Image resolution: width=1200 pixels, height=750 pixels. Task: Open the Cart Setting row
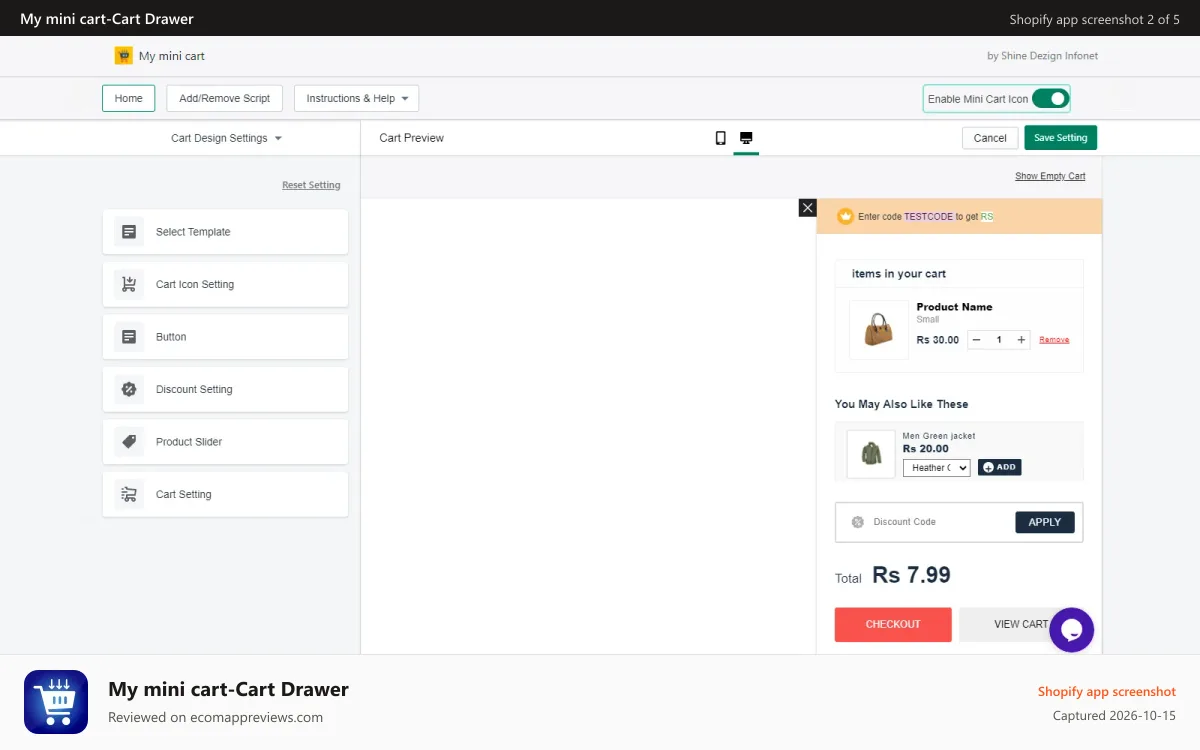225,494
